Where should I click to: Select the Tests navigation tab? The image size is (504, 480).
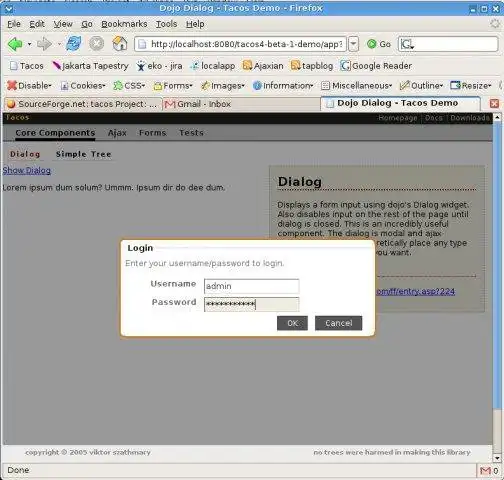[x=191, y=133]
